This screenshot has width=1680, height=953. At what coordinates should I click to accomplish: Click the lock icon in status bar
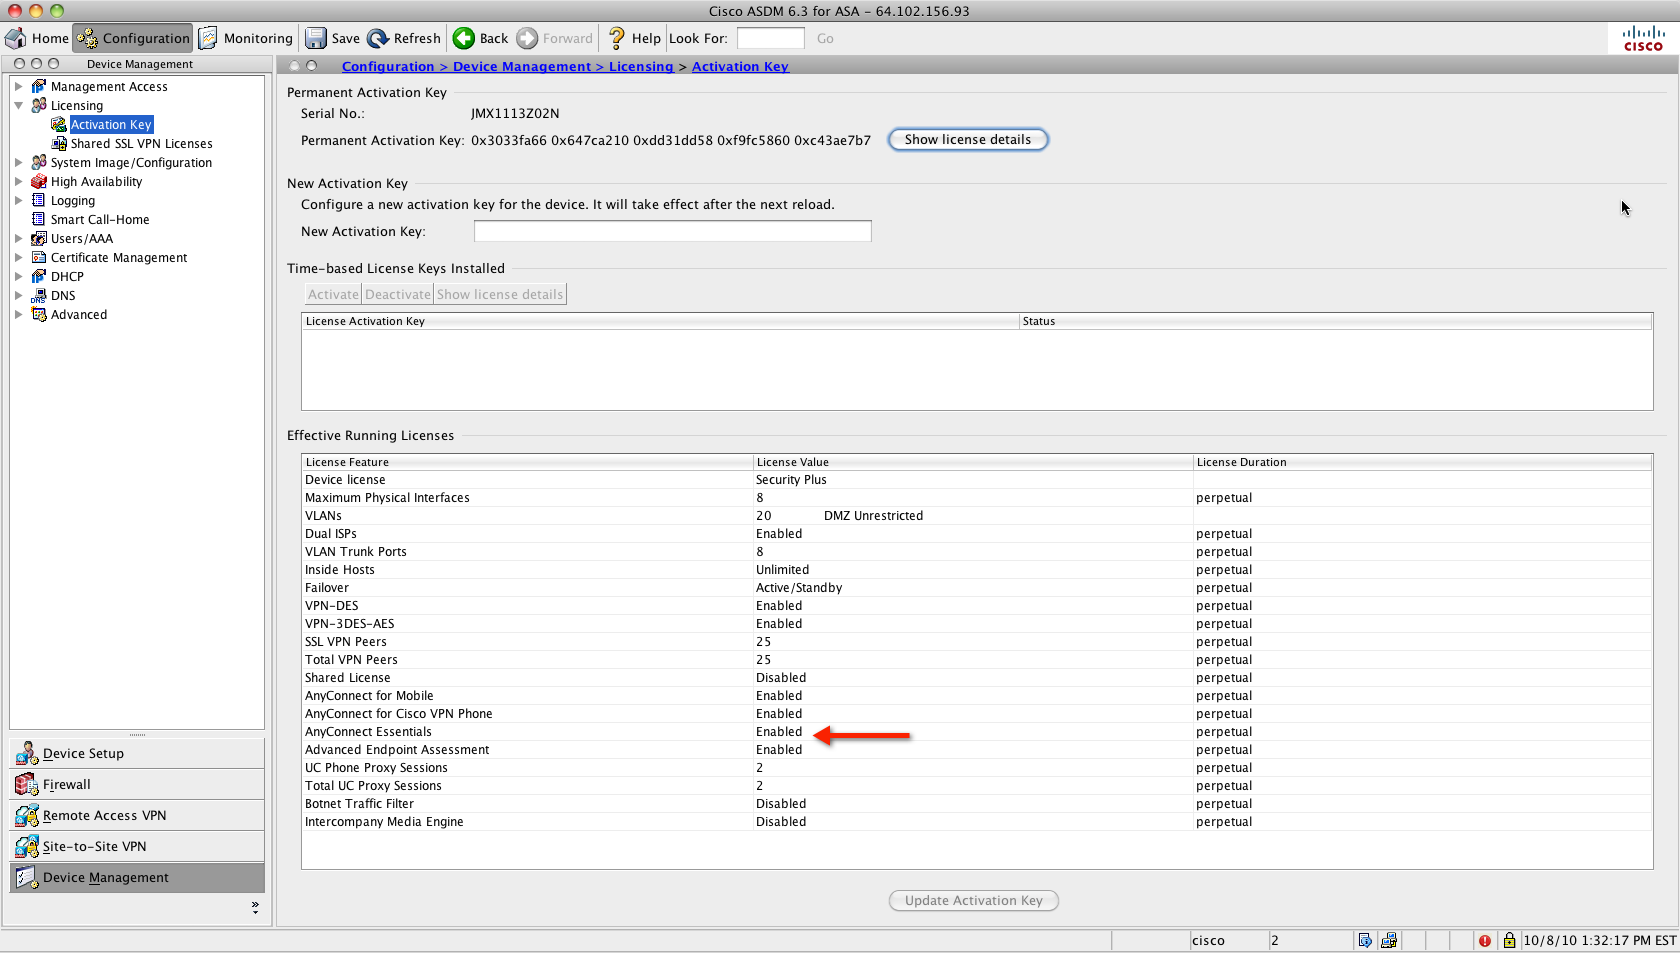1509,941
